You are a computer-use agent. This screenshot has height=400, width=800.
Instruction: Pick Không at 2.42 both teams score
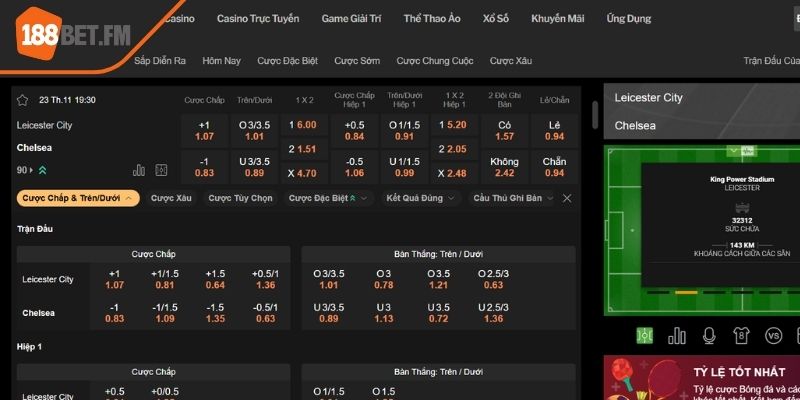pyautogui.click(x=505, y=167)
